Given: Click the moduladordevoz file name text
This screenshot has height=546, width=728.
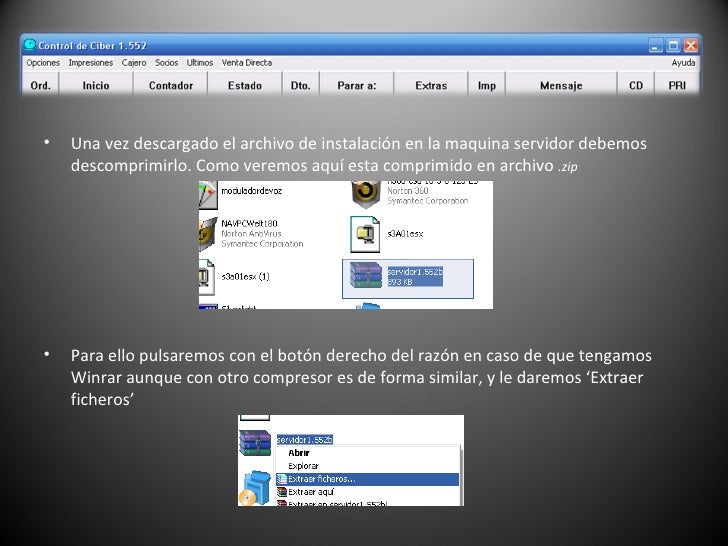Looking at the screenshot, I should click(x=251, y=191).
